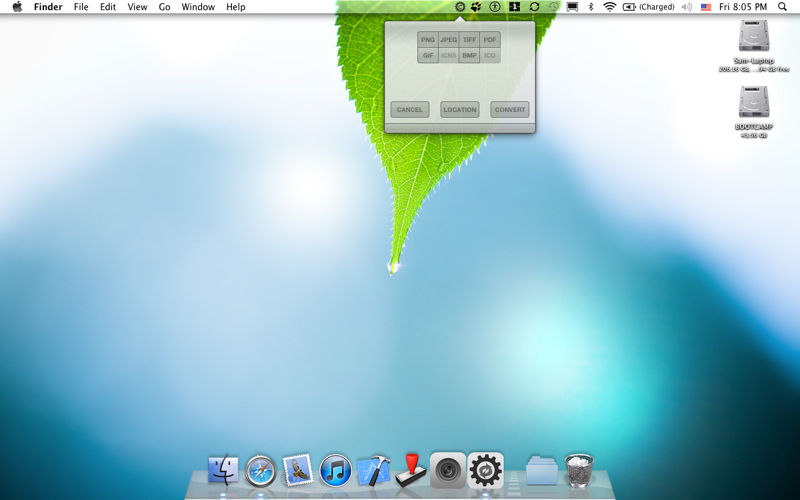Select PDF as conversion format
Image resolution: width=800 pixels, height=500 pixels.
[490, 40]
